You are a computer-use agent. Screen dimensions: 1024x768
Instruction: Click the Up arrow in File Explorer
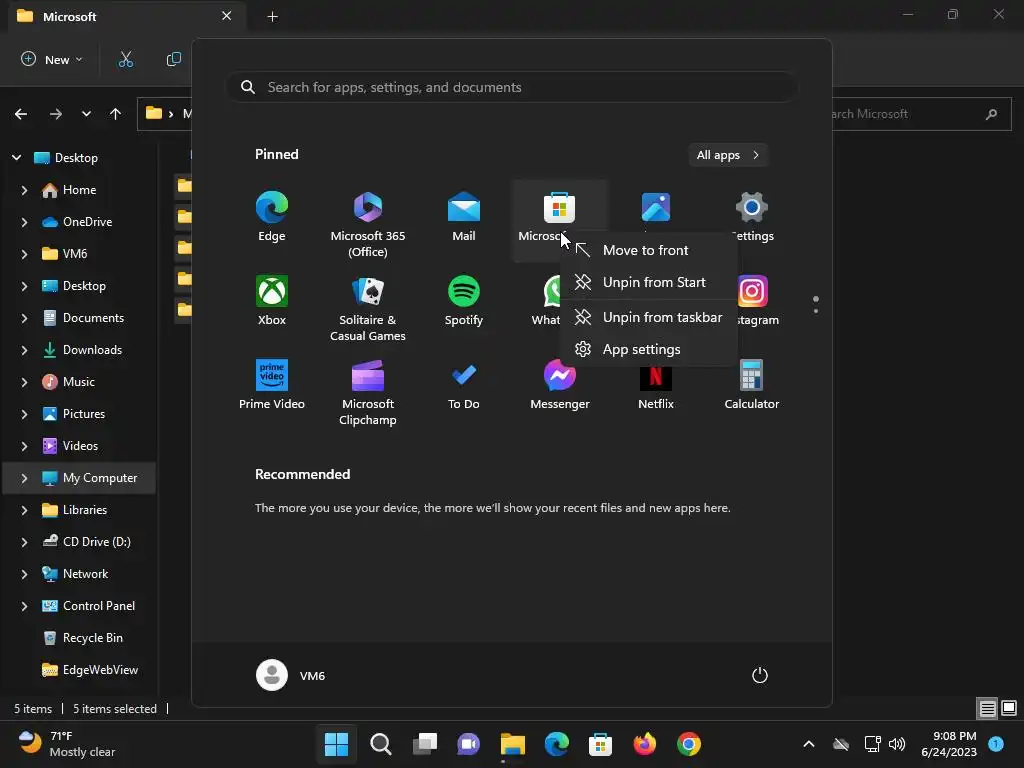(116, 114)
